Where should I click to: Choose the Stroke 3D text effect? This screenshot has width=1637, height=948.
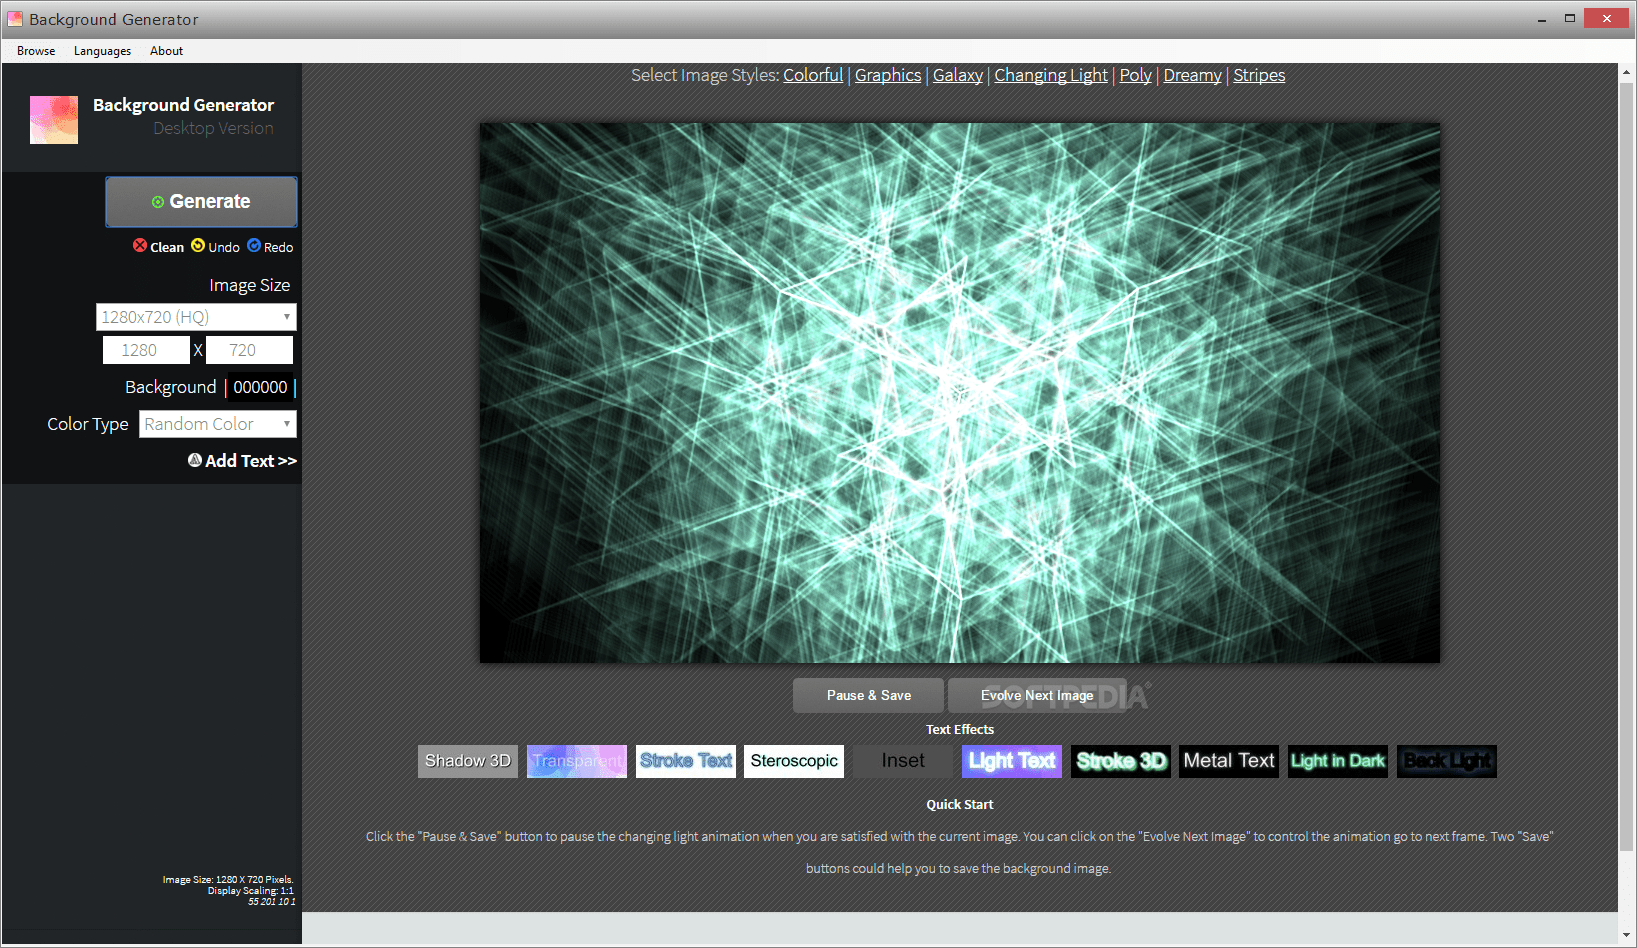(1121, 761)
